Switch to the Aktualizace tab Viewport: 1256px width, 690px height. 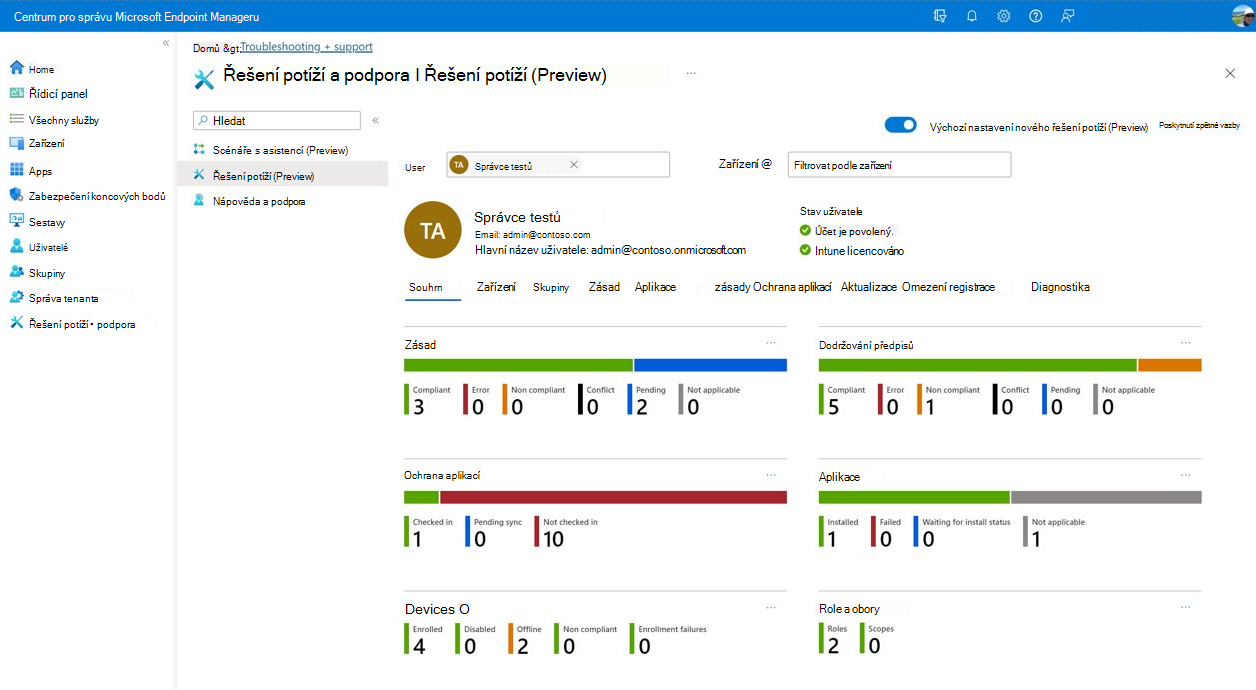coord(869,287)
